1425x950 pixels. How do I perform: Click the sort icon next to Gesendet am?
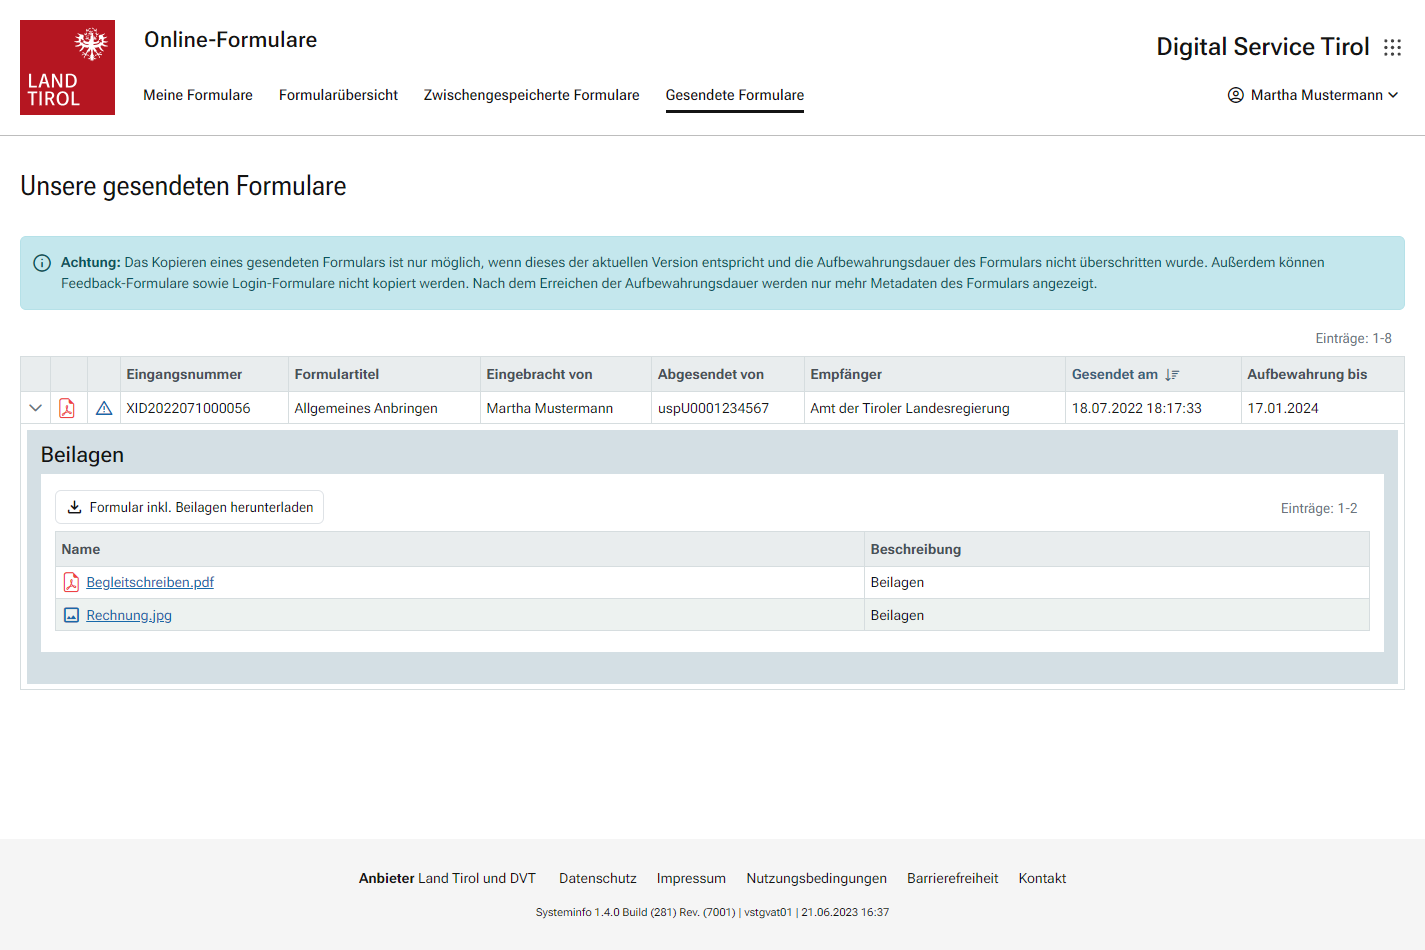click(1172, 375)
